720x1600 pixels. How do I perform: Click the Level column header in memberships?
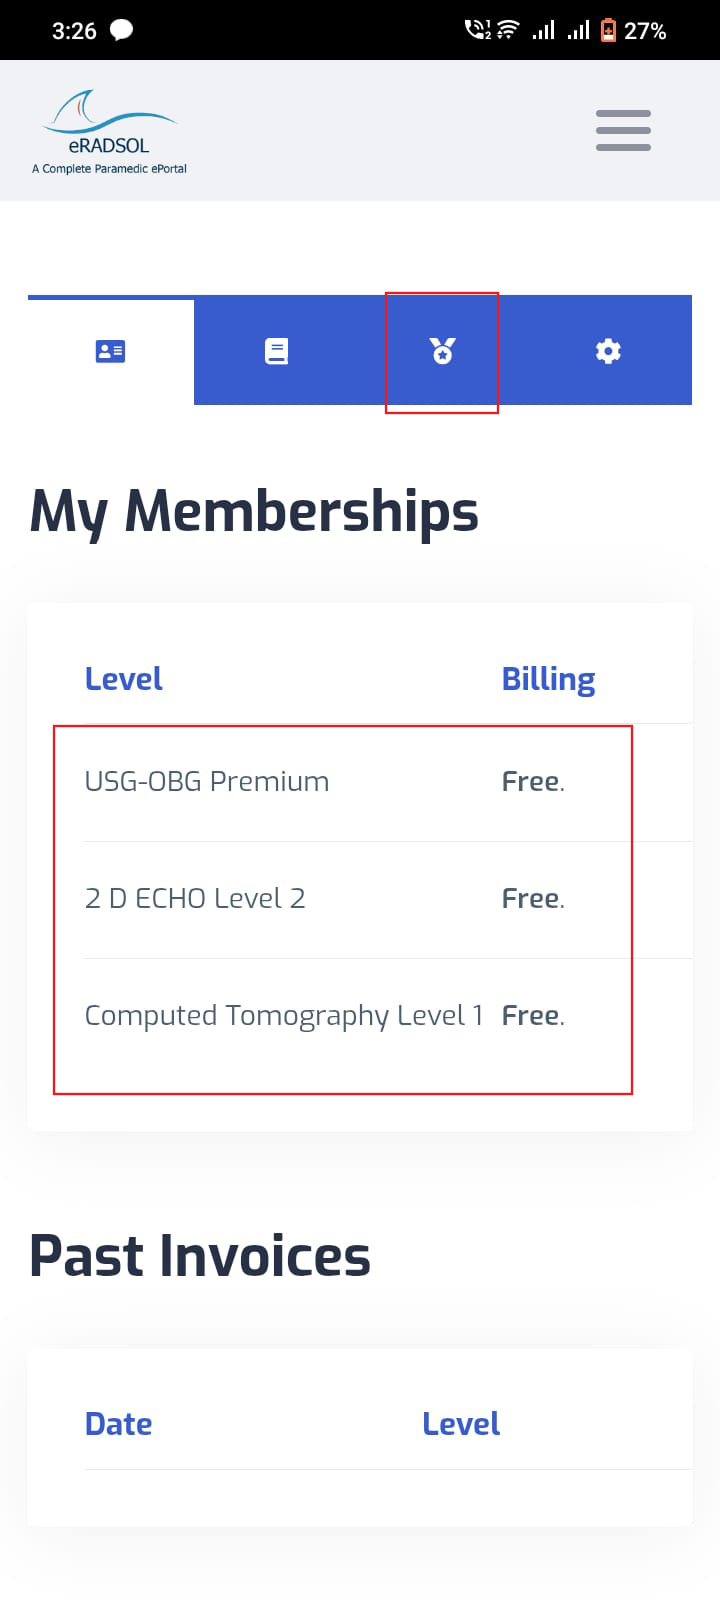click(x=123, y=679)
